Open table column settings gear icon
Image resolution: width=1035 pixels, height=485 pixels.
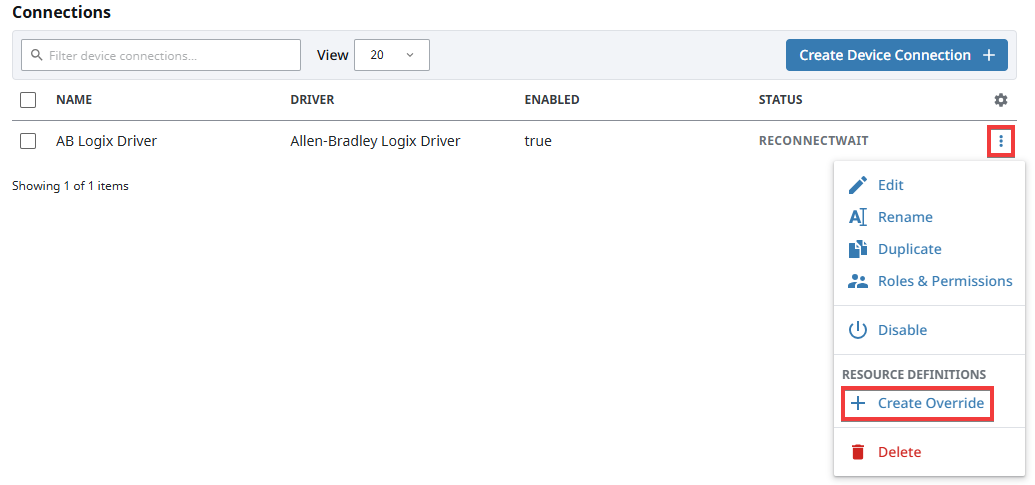click(x=1000, y=100)
